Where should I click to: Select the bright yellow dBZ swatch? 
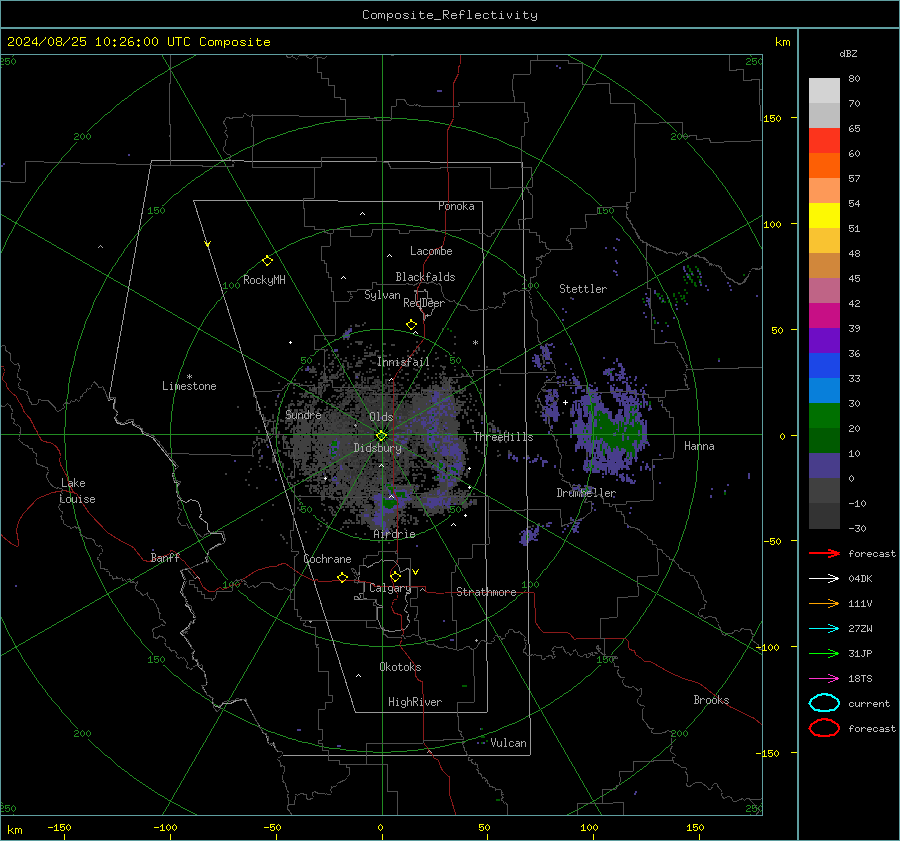point(824,216)
